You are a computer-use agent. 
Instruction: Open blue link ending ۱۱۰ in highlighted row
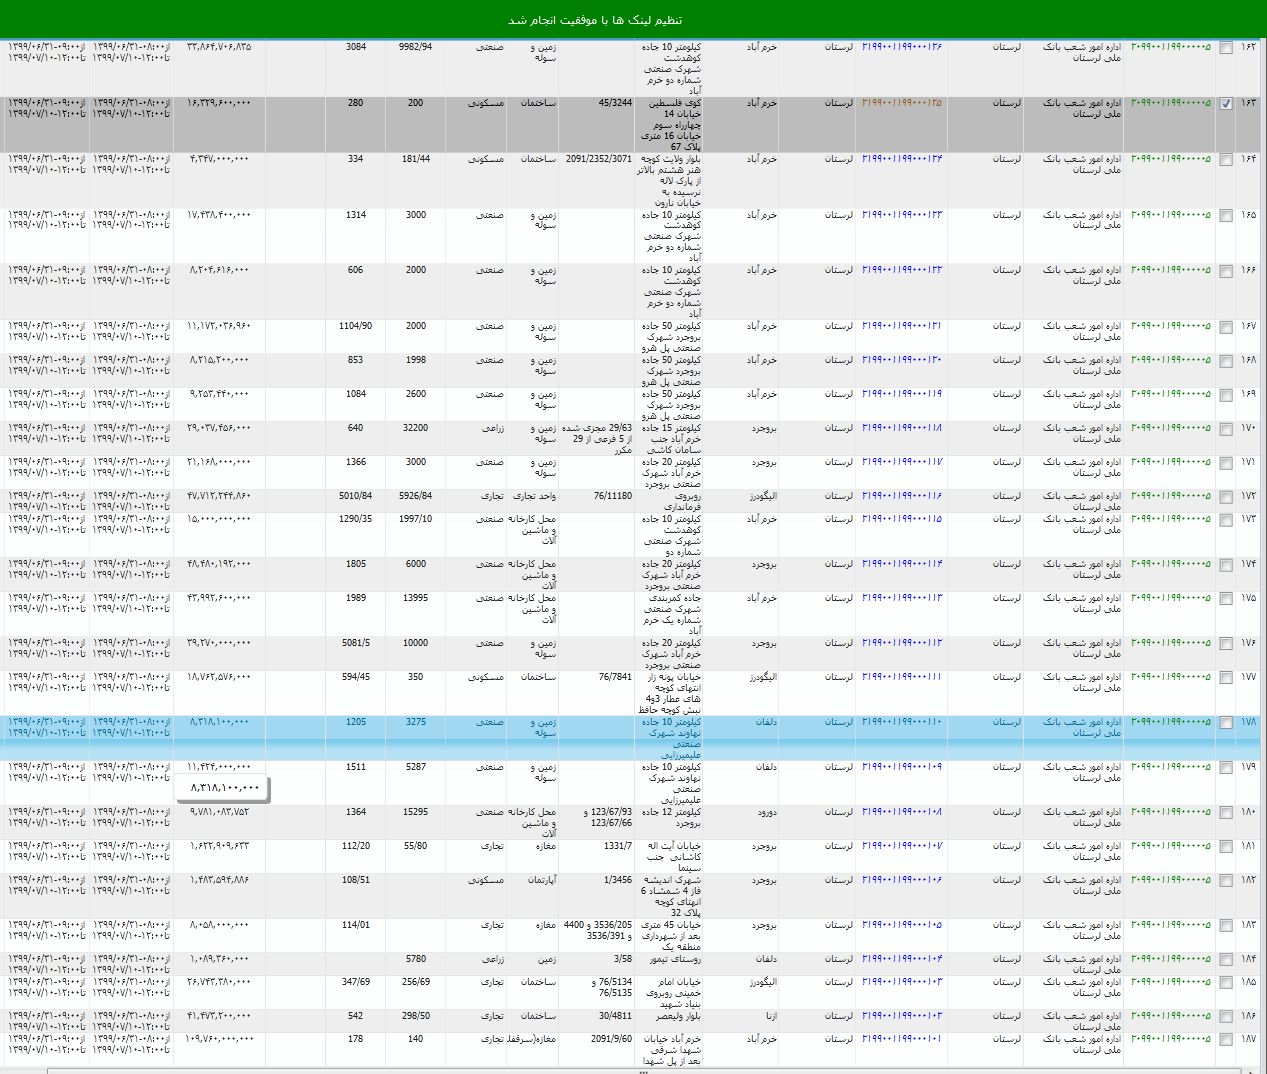901,722
